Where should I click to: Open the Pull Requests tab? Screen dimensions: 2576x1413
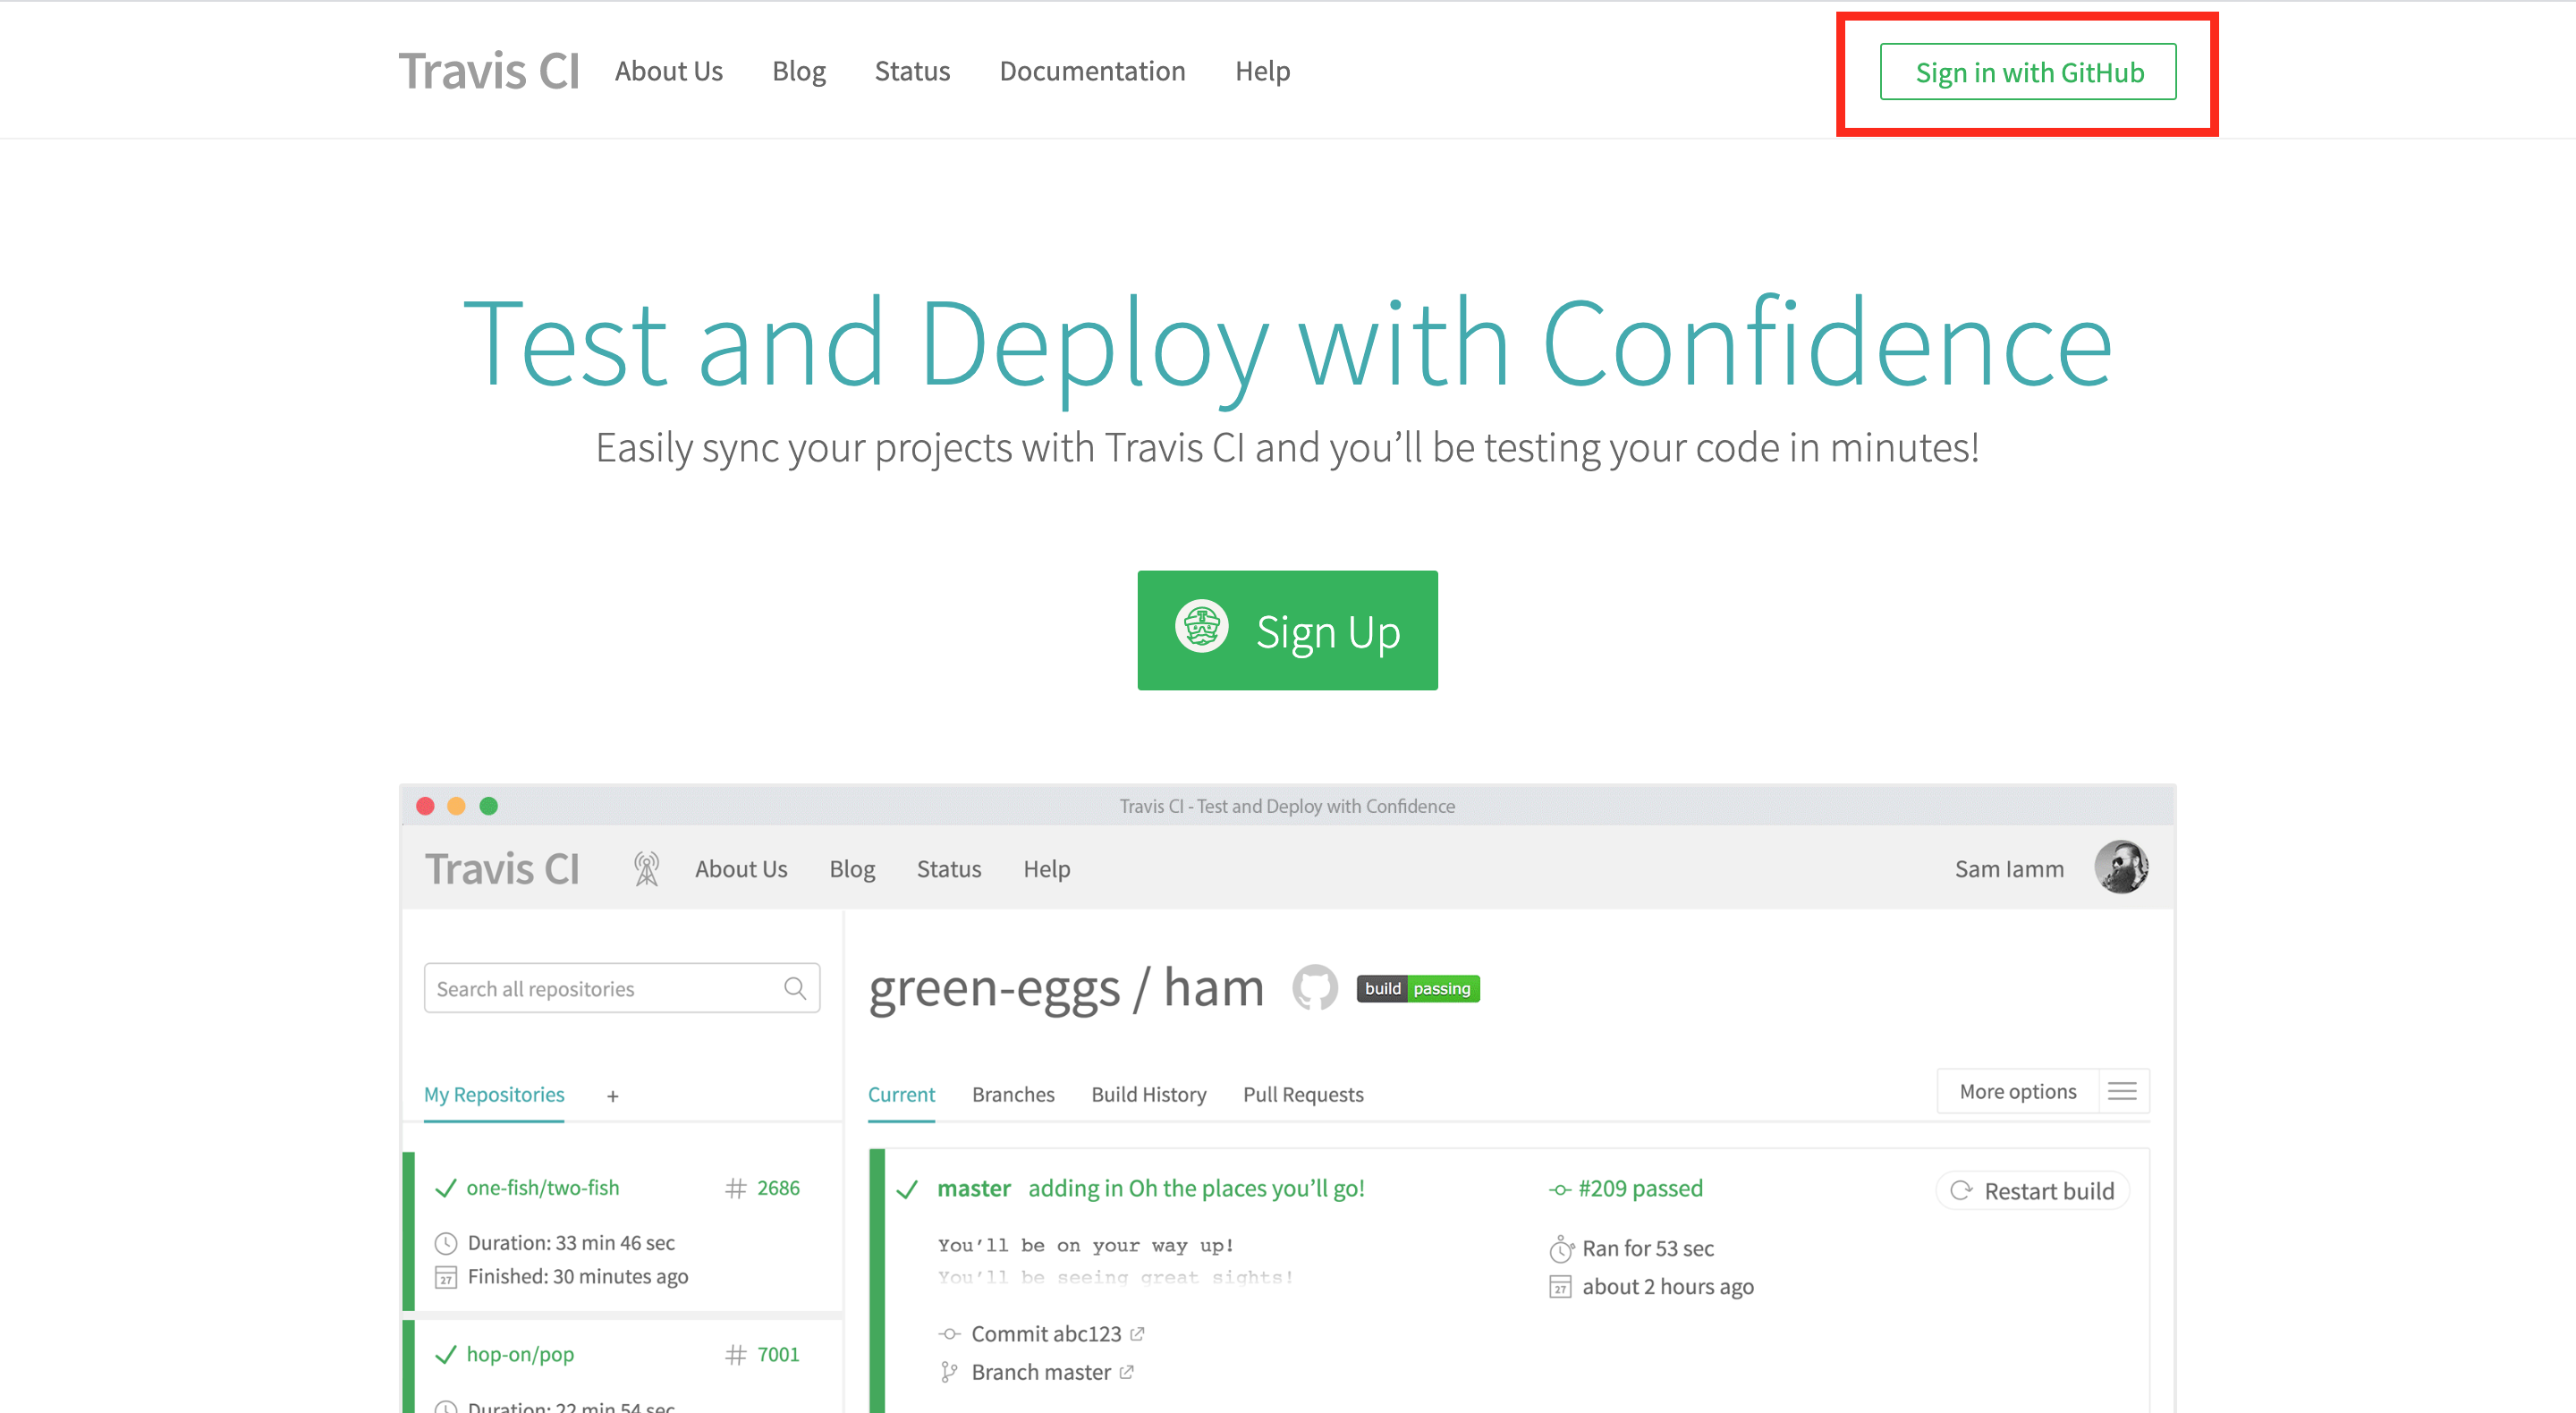coord(1302,1094)
